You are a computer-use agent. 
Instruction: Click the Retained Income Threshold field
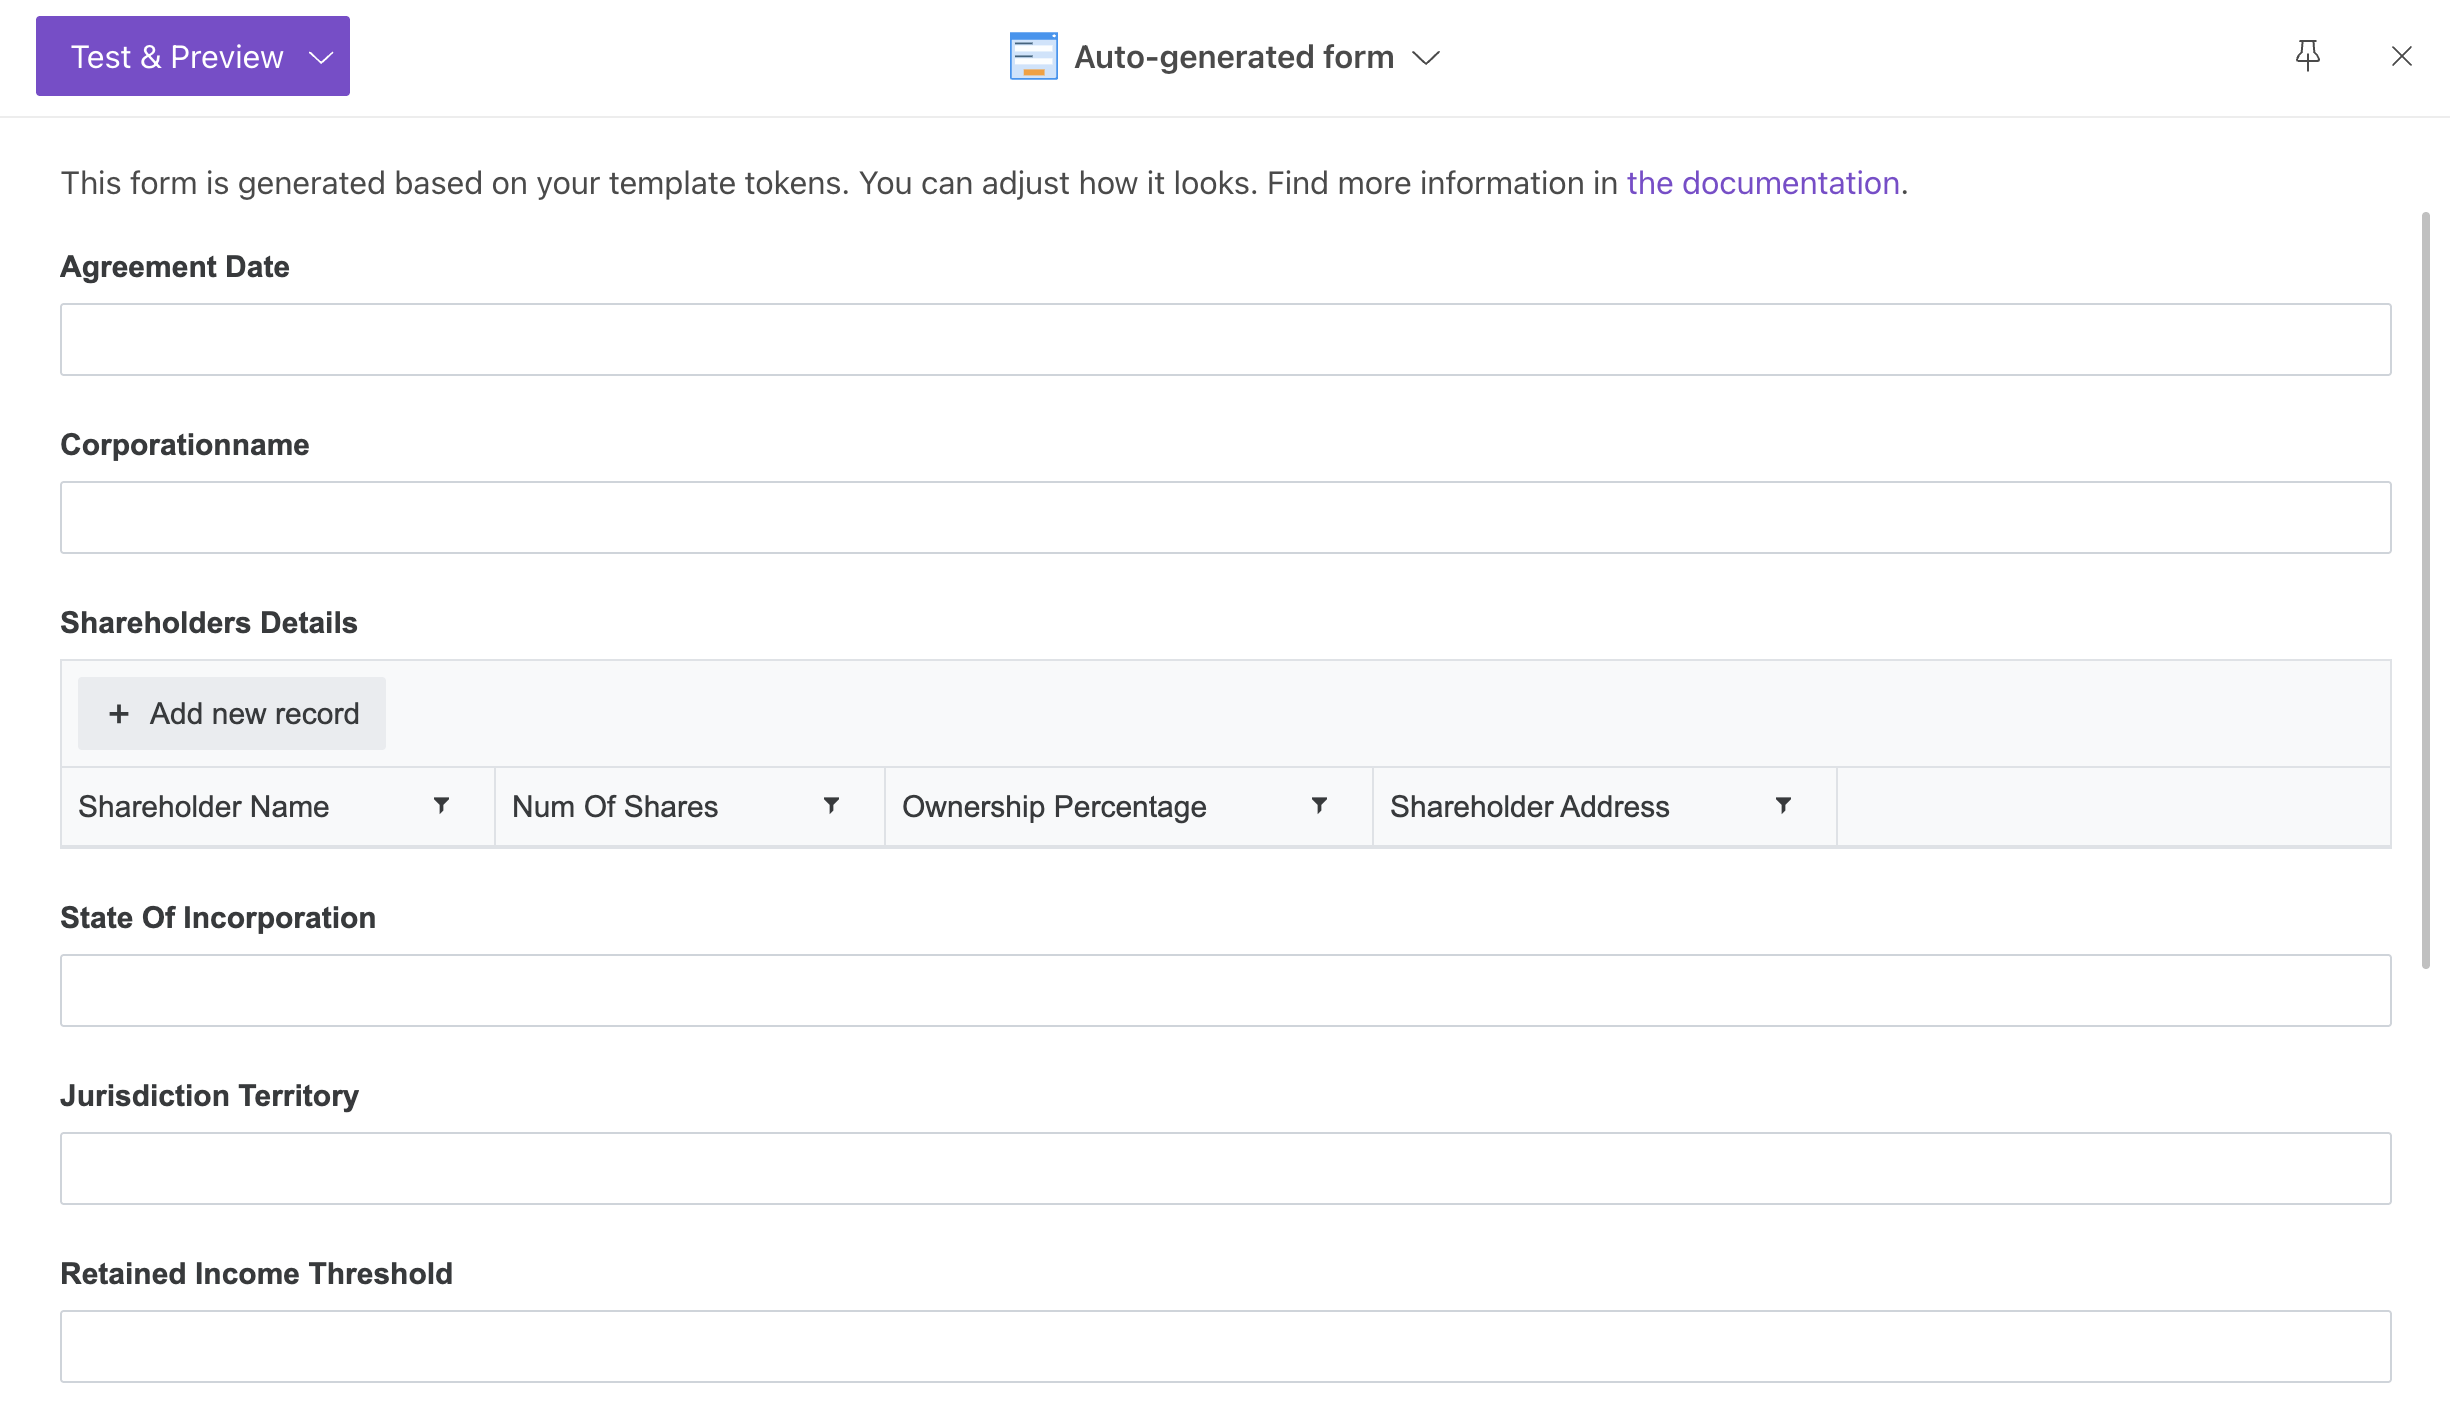click(x=1225, y=1347)
